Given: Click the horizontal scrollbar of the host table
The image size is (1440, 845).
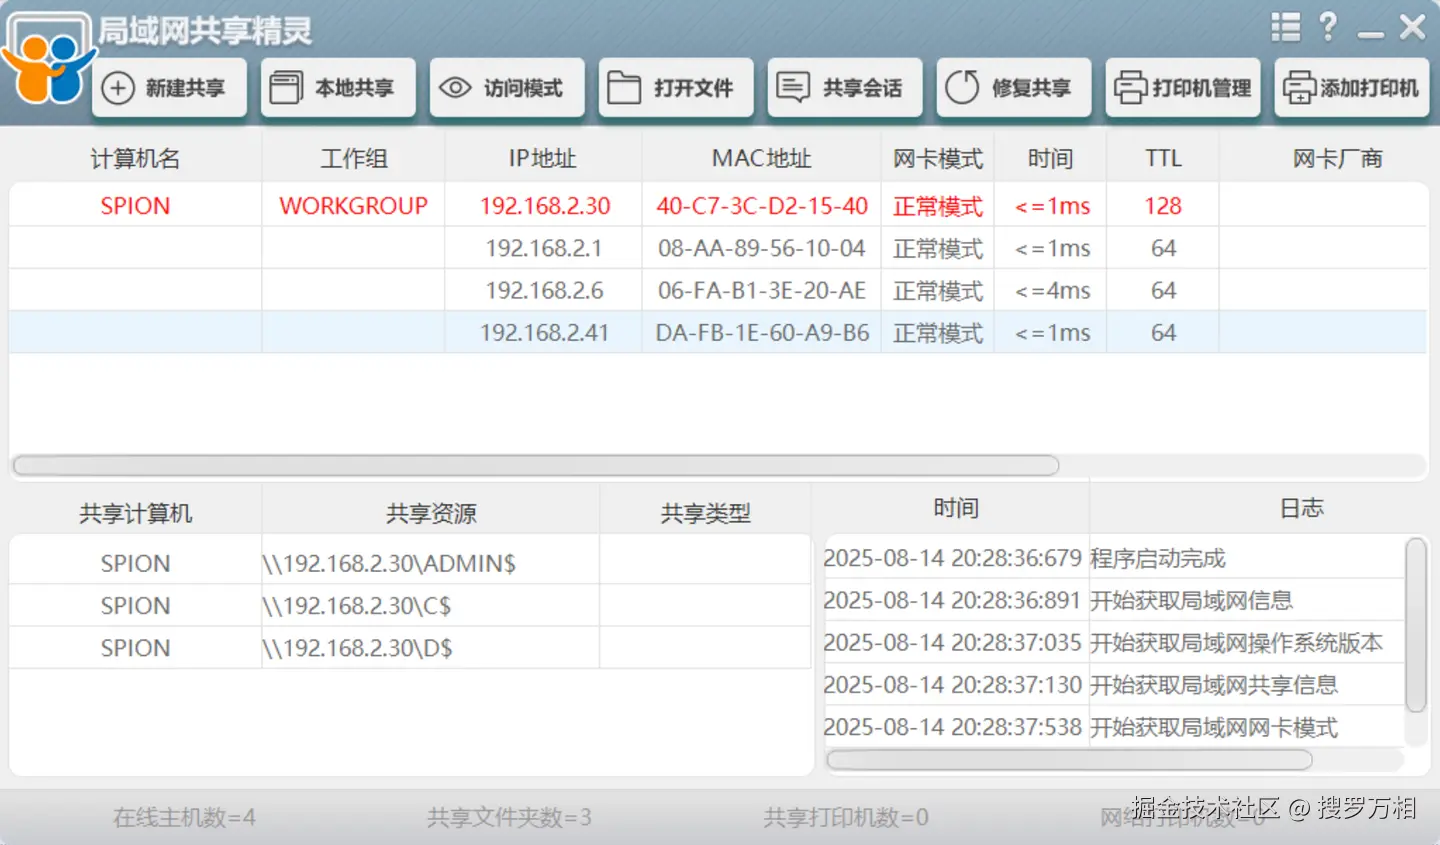Looking at the screenshot, I should coord(536,465).
